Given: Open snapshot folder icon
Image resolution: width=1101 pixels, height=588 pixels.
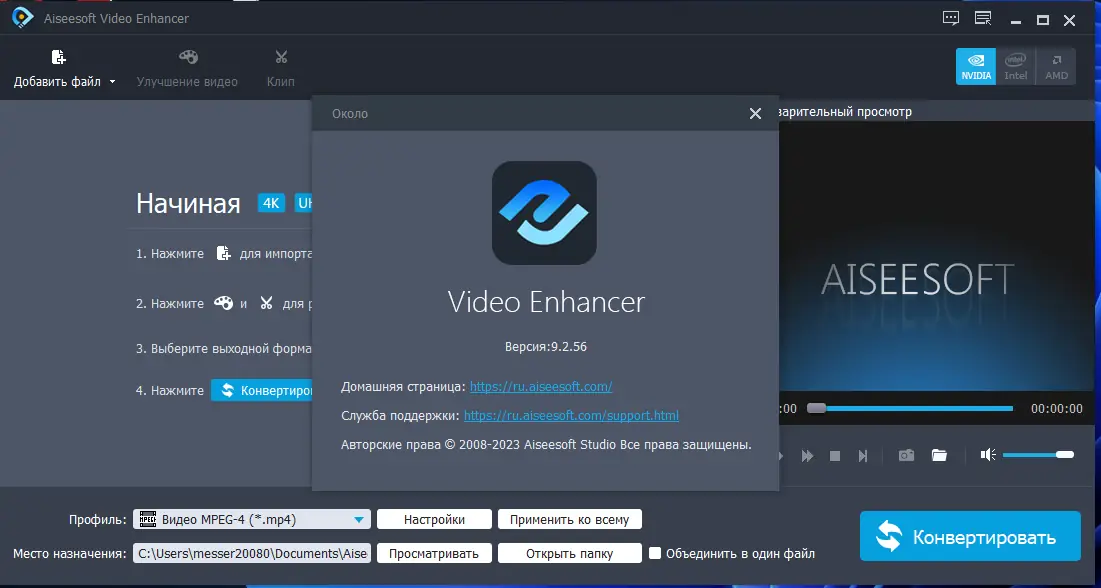Looking at the screenshot, I should (940, 455).
